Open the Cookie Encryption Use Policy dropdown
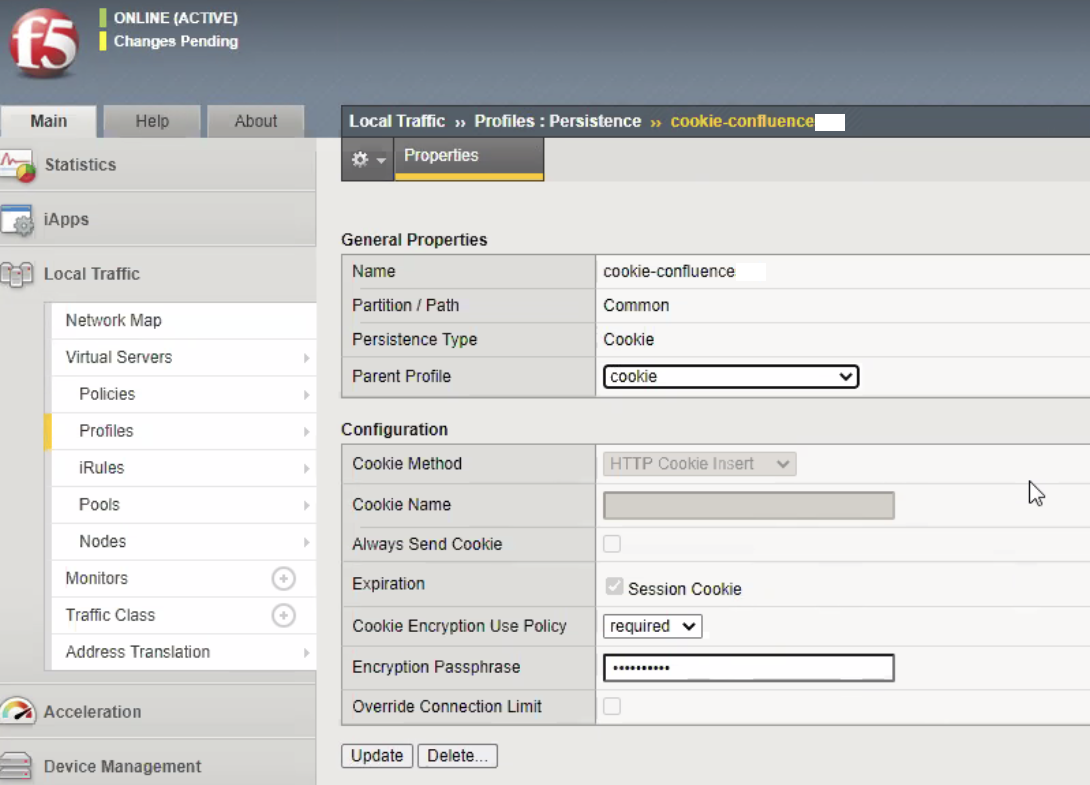 pos(652,626)
